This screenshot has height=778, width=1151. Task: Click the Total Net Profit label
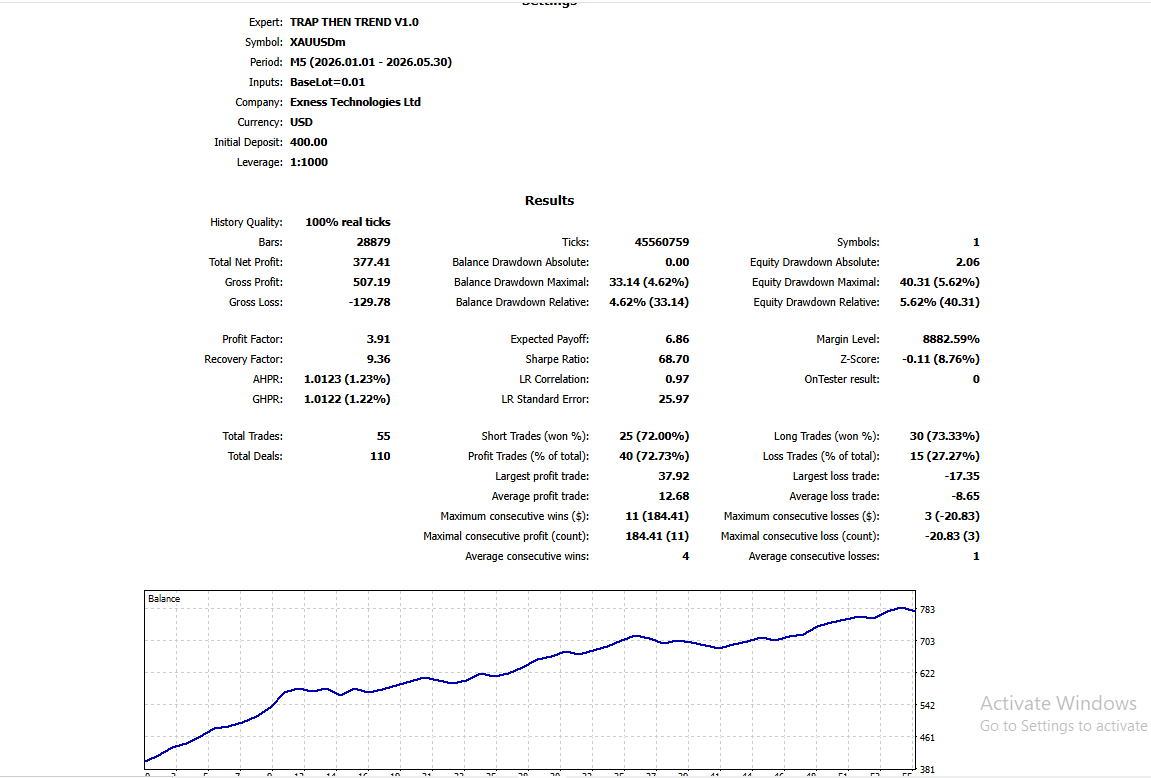pyautogui.click(x=246, y=262)
